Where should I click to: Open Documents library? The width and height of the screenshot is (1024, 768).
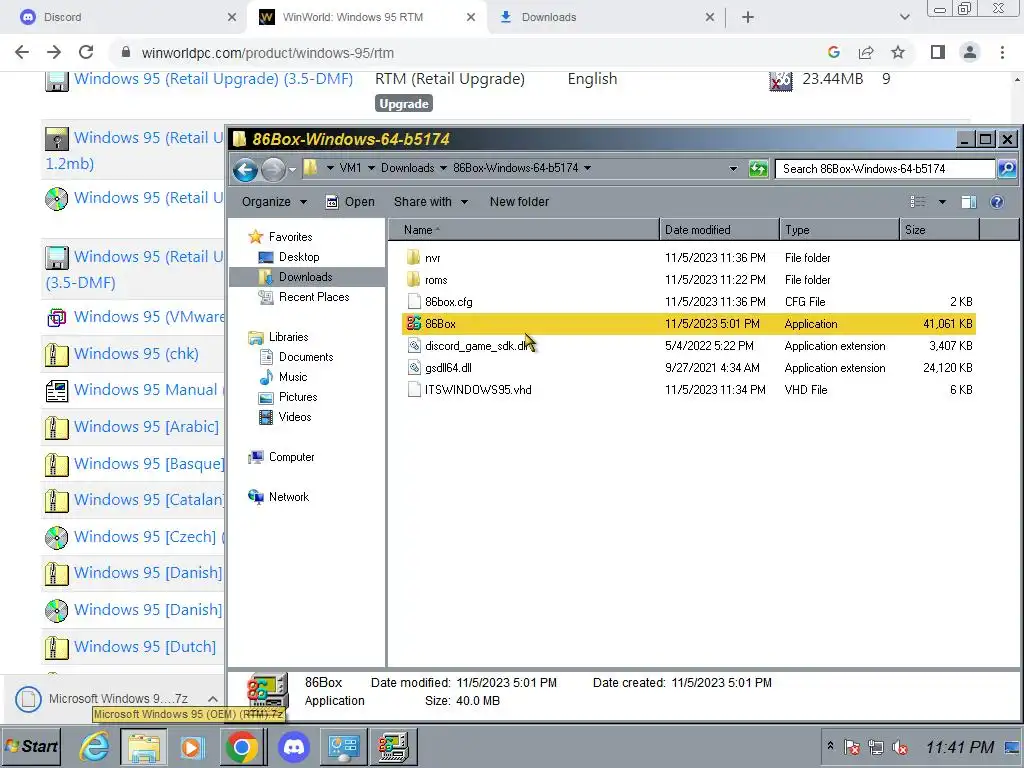[x=296, y=357]
